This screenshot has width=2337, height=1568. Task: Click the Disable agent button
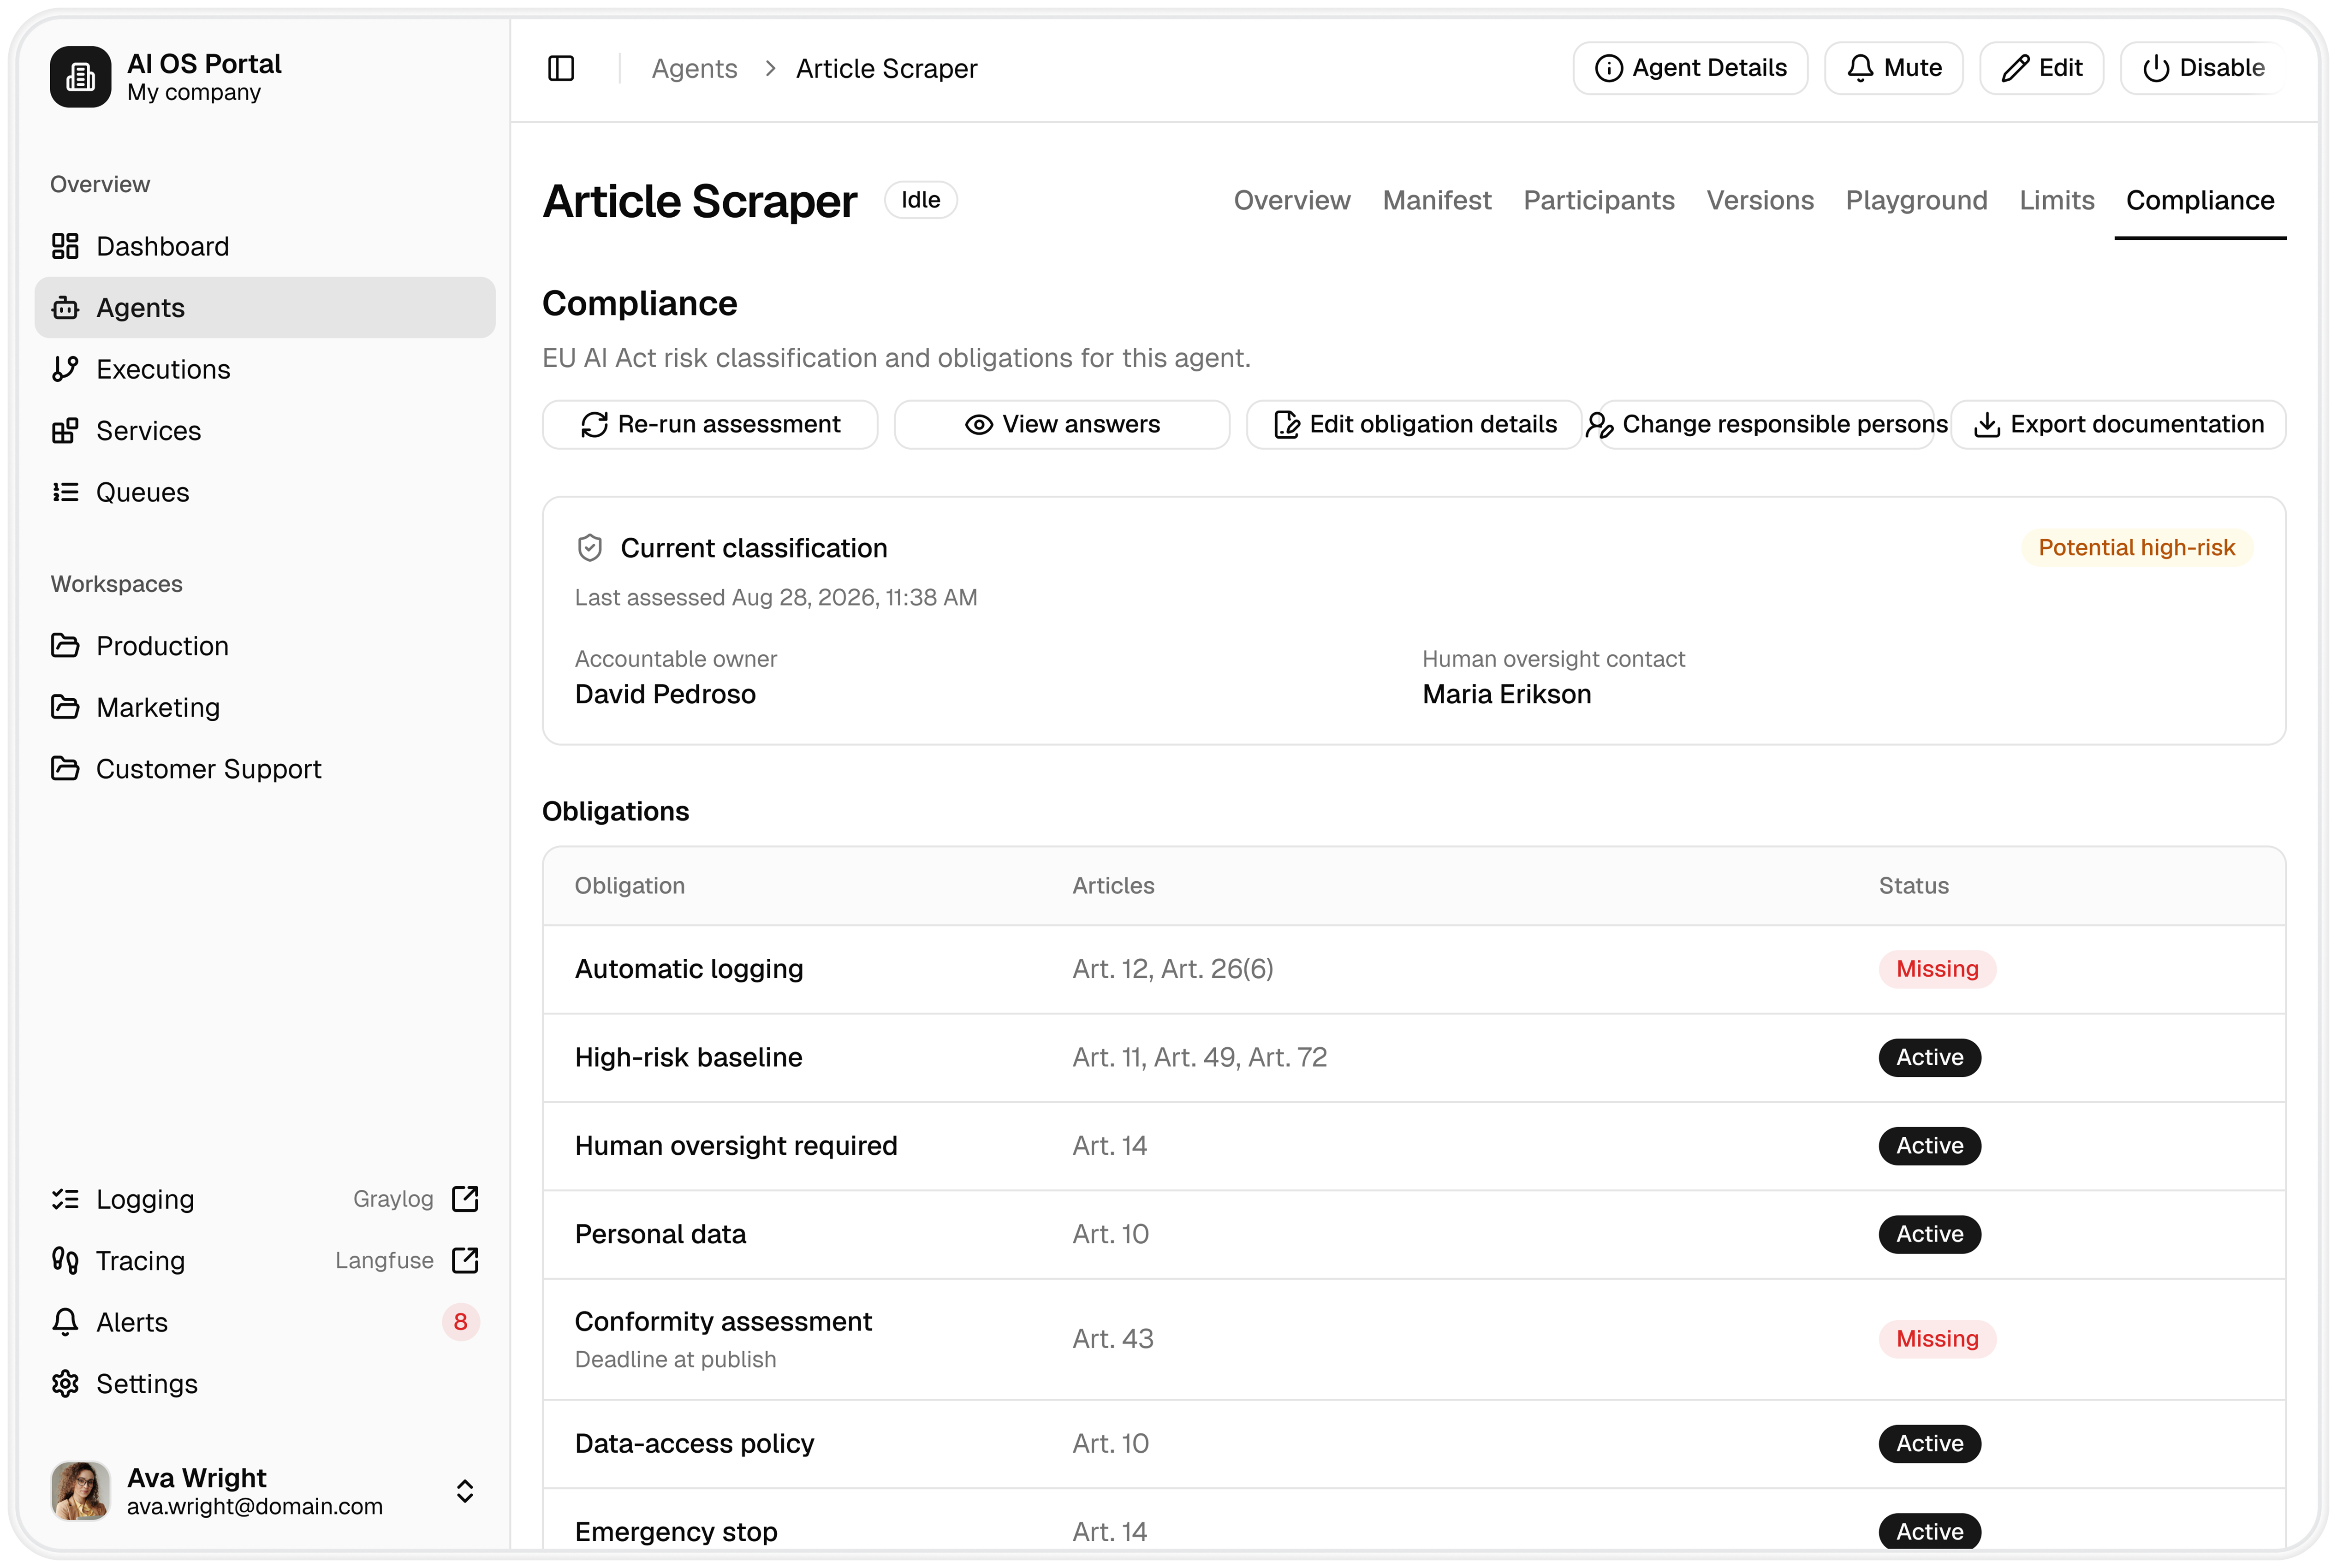[2202, 68]
